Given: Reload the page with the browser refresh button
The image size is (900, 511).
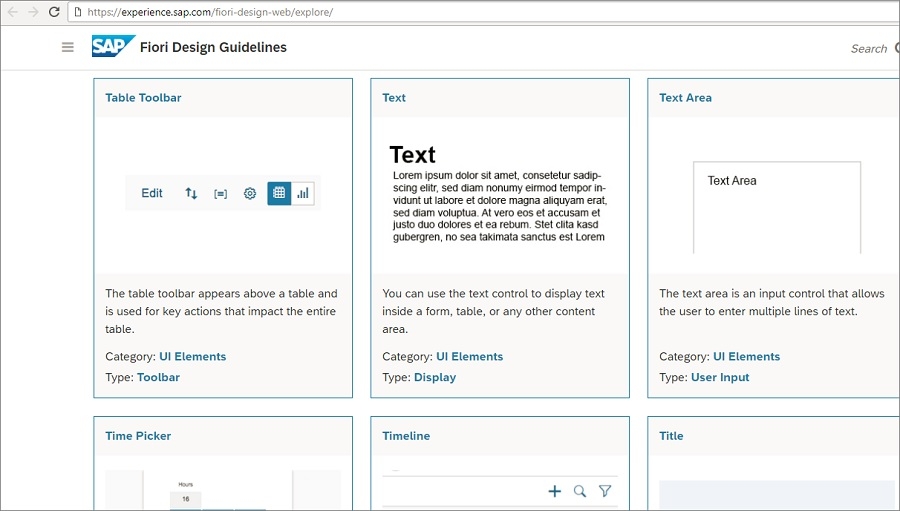Looking at the screenshot, I should point(54,11).
